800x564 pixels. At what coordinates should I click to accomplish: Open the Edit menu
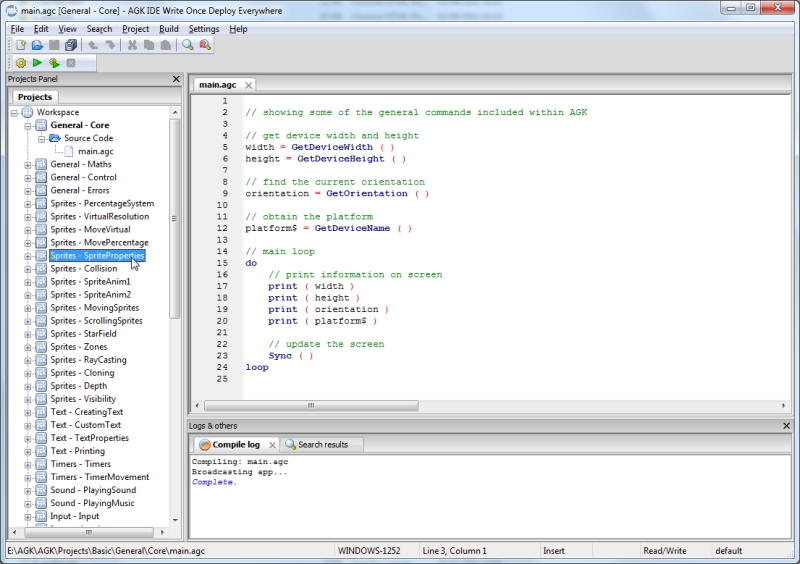[x=41, y=29]
